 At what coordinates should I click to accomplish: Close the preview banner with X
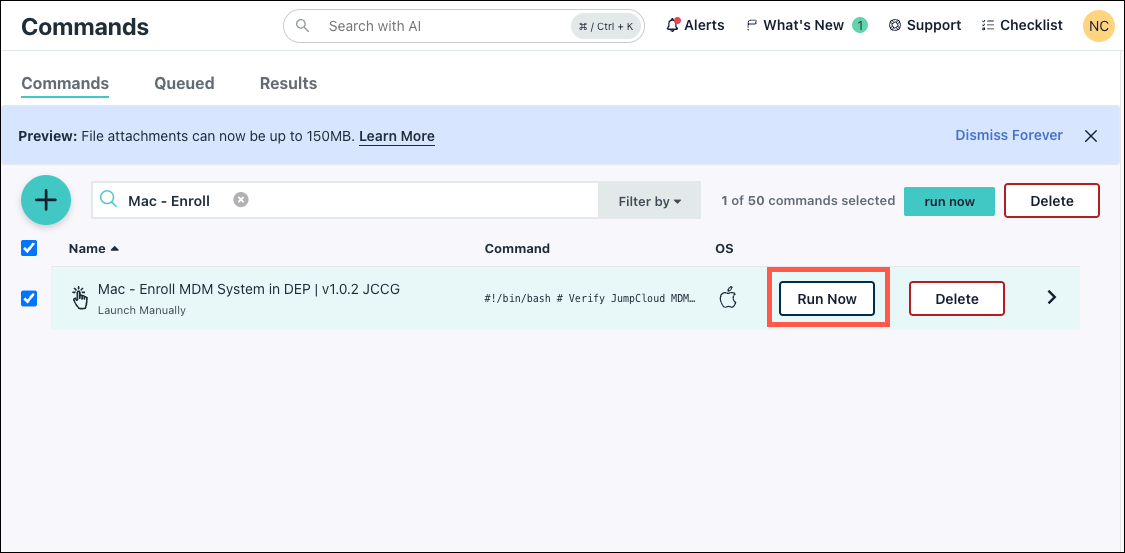coord(1091,136)
